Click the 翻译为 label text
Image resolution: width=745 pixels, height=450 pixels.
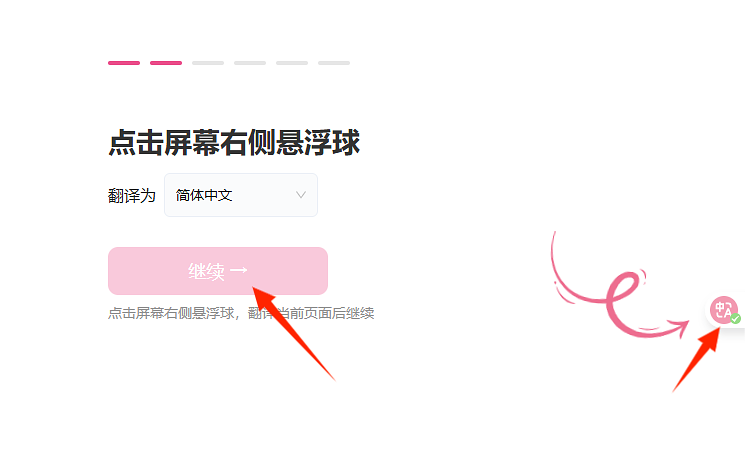132,195
